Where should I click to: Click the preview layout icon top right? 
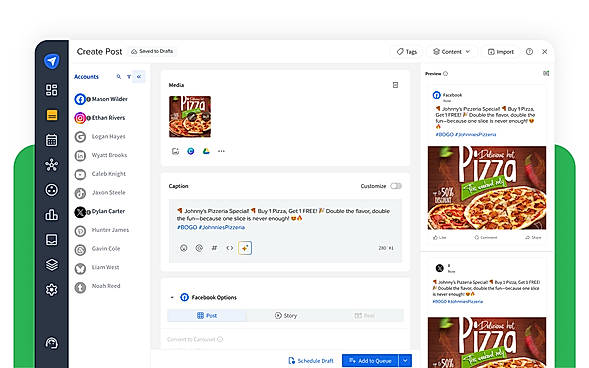(546, 73)
